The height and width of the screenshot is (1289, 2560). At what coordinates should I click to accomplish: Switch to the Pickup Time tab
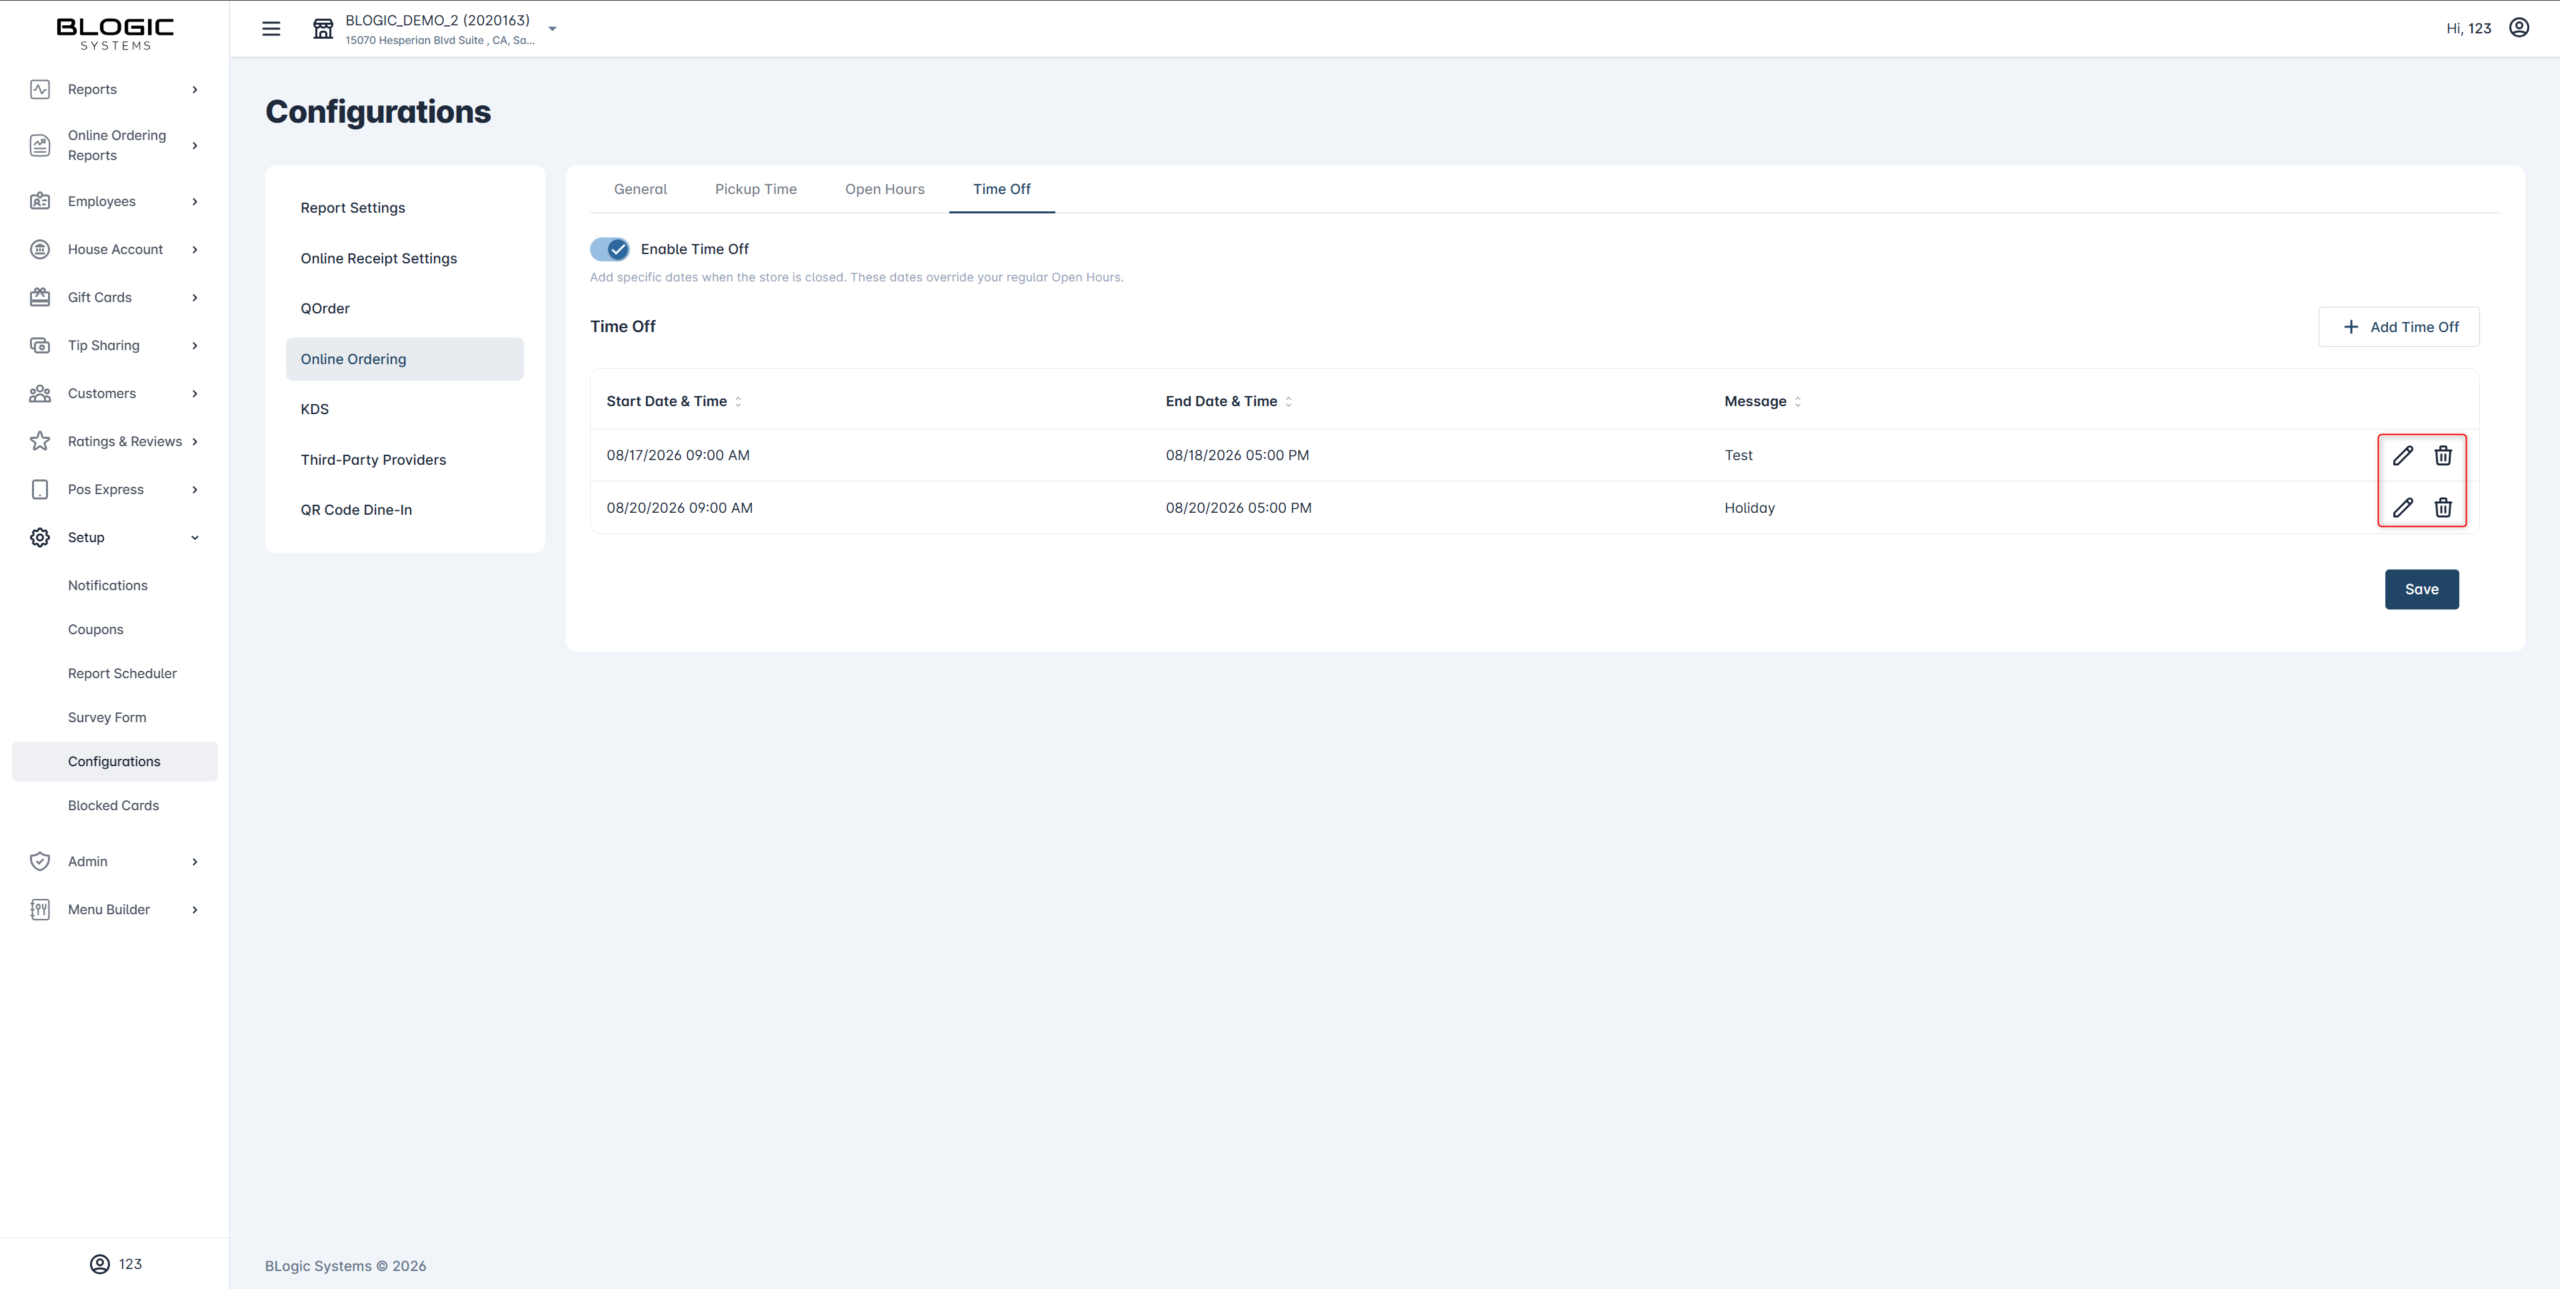(x=756, y=189)
